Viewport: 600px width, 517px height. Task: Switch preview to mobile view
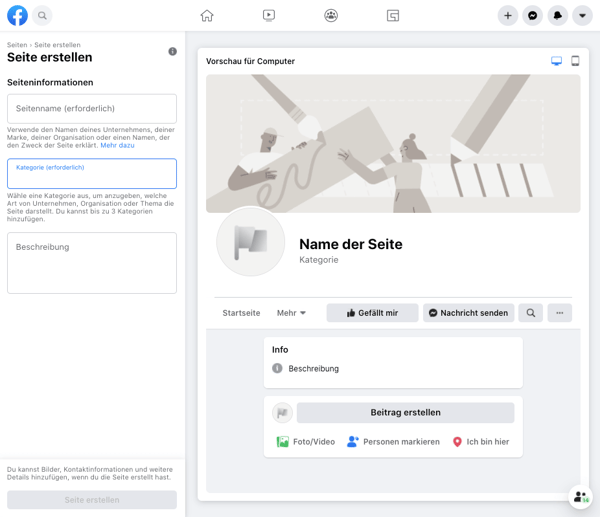[575, 61]
